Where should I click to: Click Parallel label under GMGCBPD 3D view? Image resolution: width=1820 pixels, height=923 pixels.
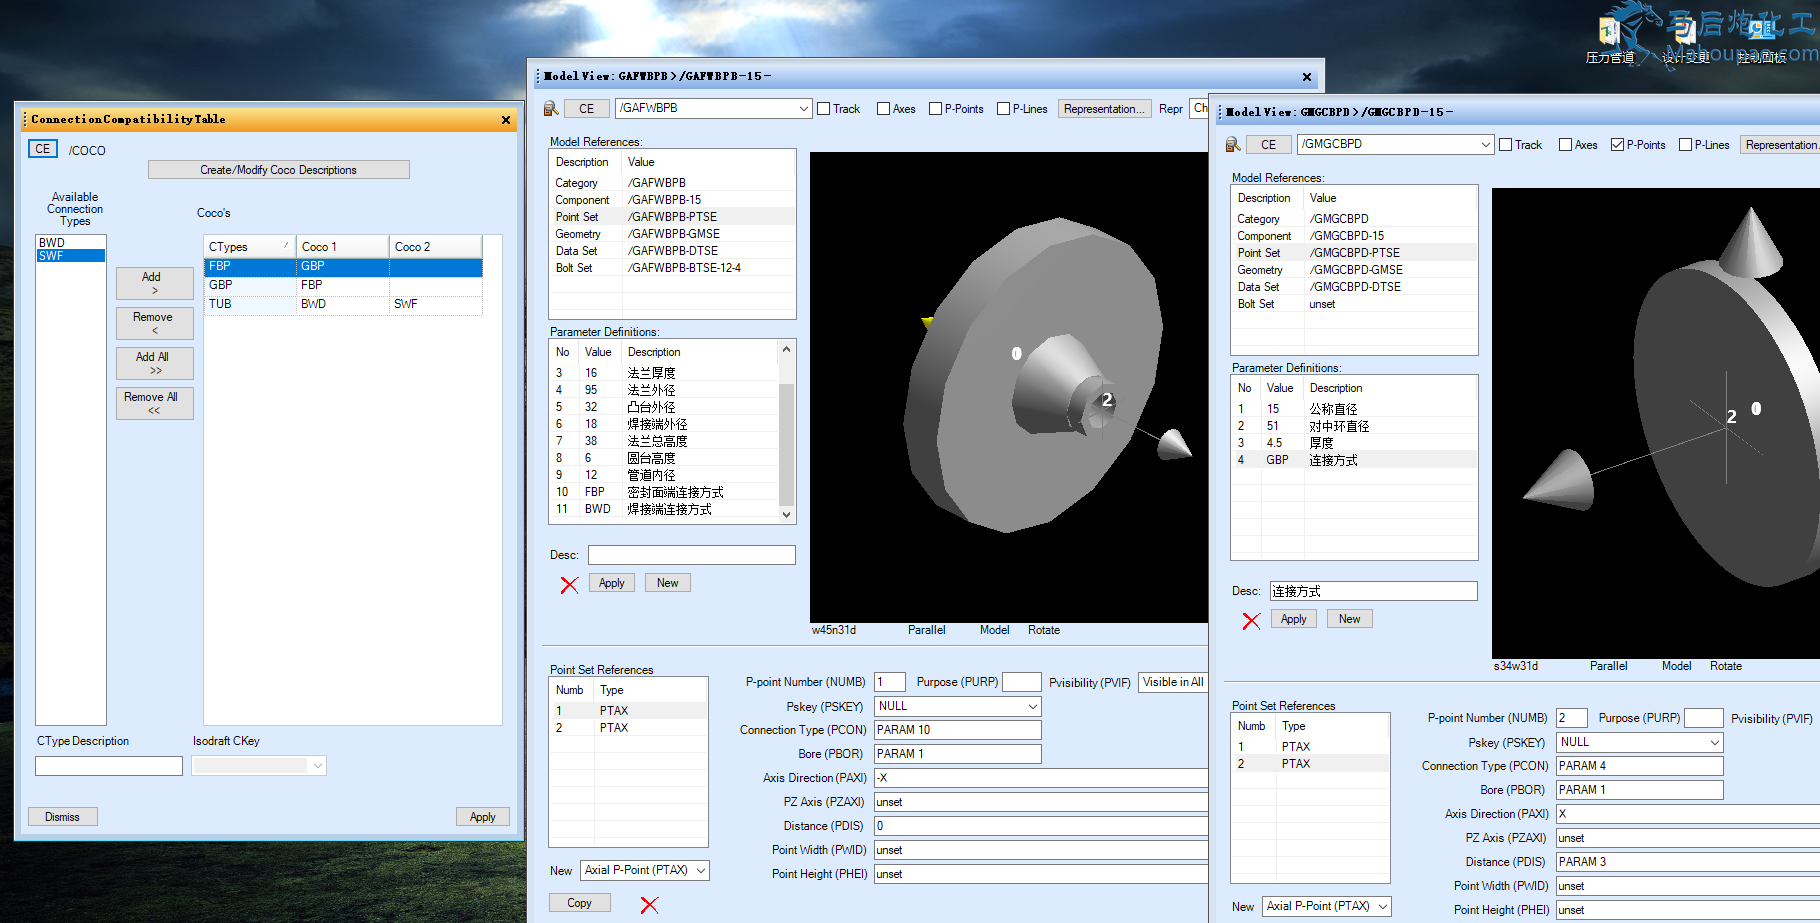(x=1608, y=666)
